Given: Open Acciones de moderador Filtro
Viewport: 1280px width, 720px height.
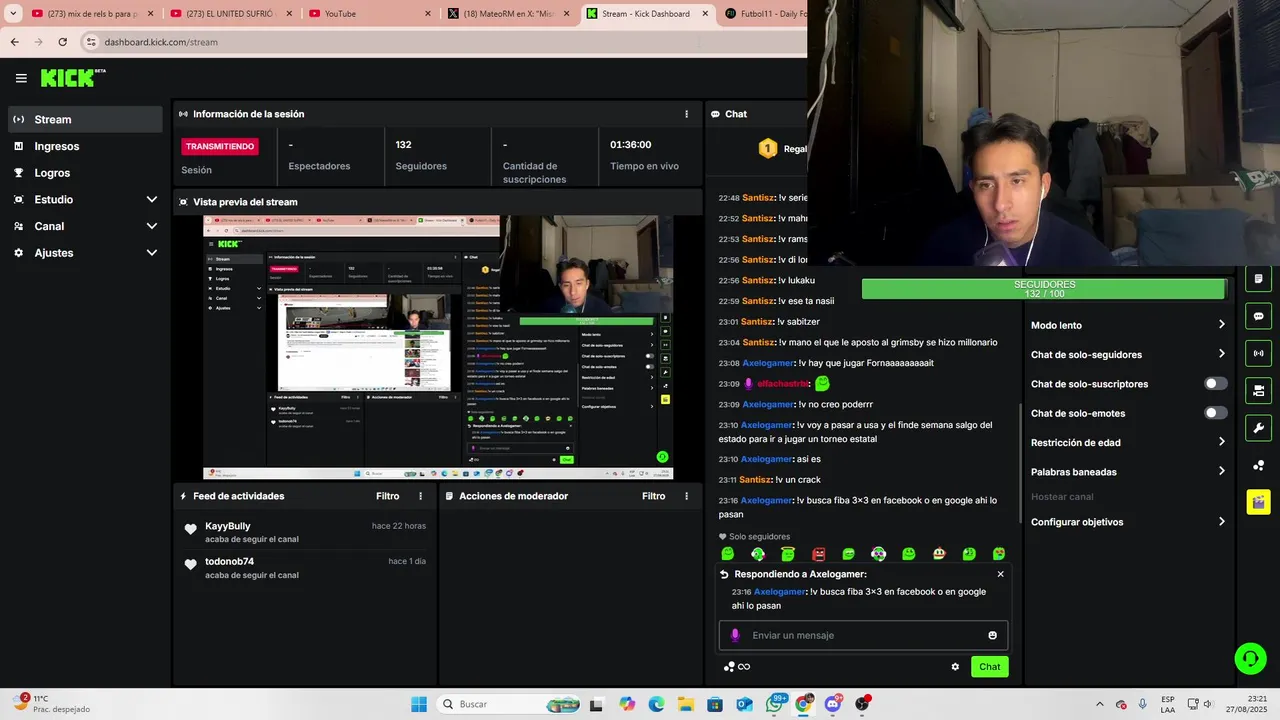Looking at the screenshot, I should point(653,496).
